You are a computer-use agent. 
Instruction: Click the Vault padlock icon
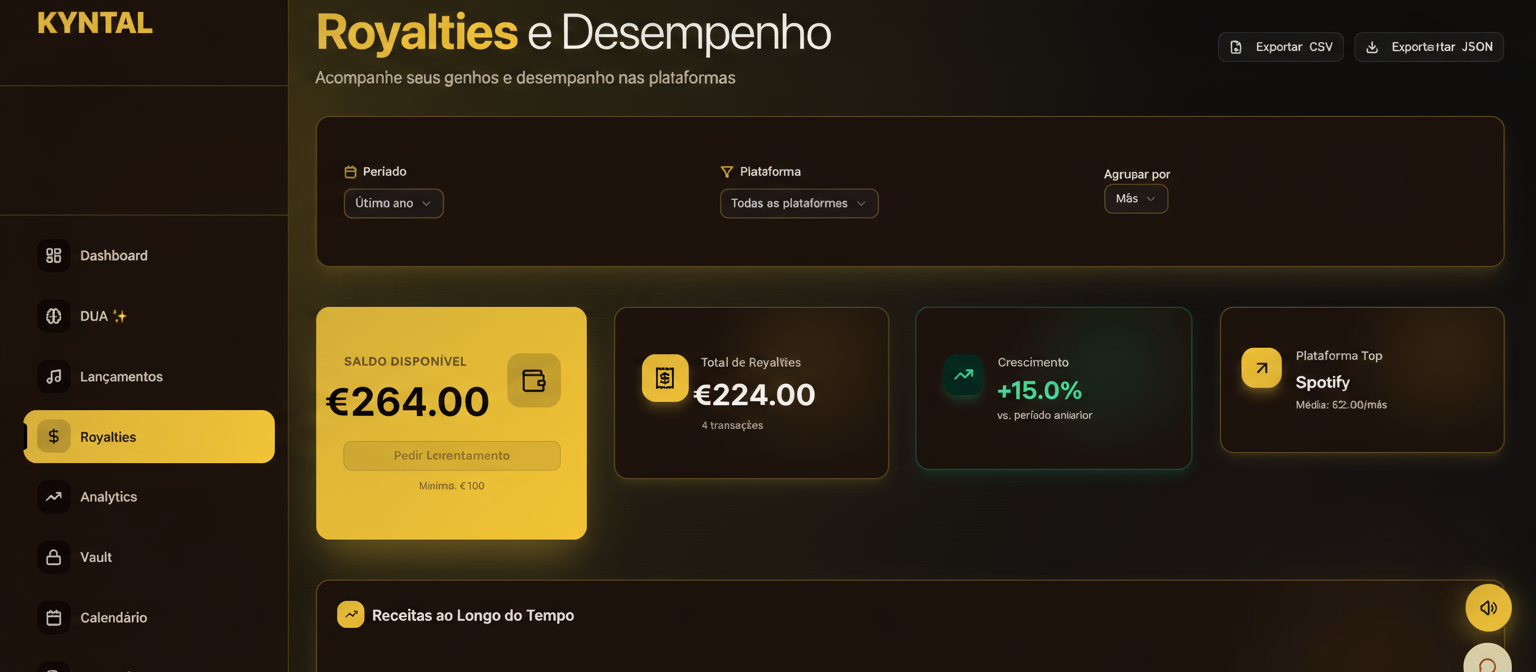tap(54, 557)
